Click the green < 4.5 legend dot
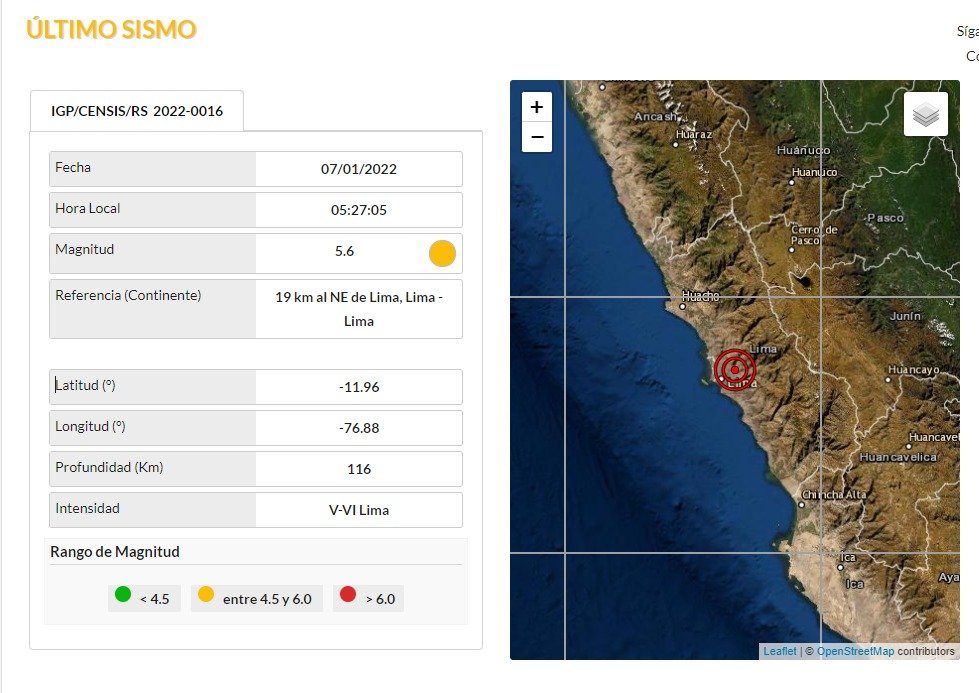979x693 pixels. (x=123, y=594)
